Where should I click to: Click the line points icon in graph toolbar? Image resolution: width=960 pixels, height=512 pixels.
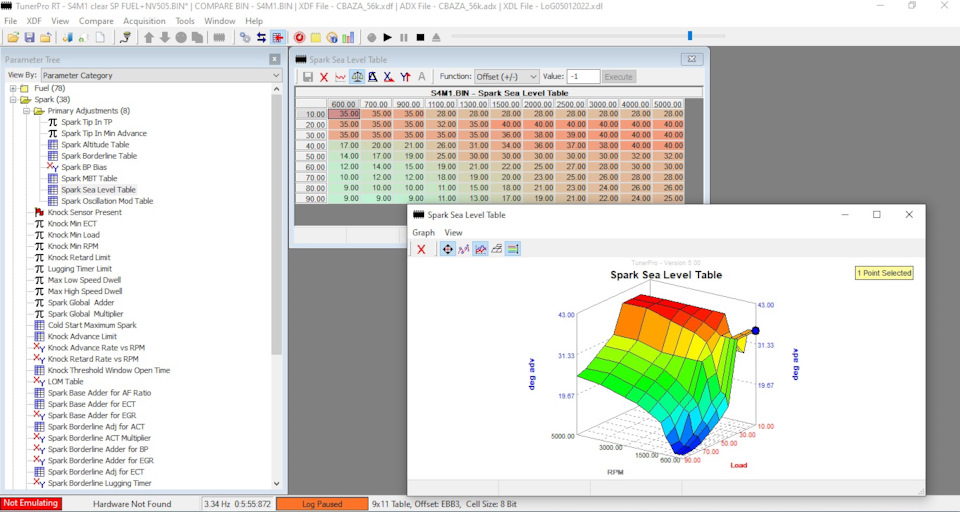[464, 249]
